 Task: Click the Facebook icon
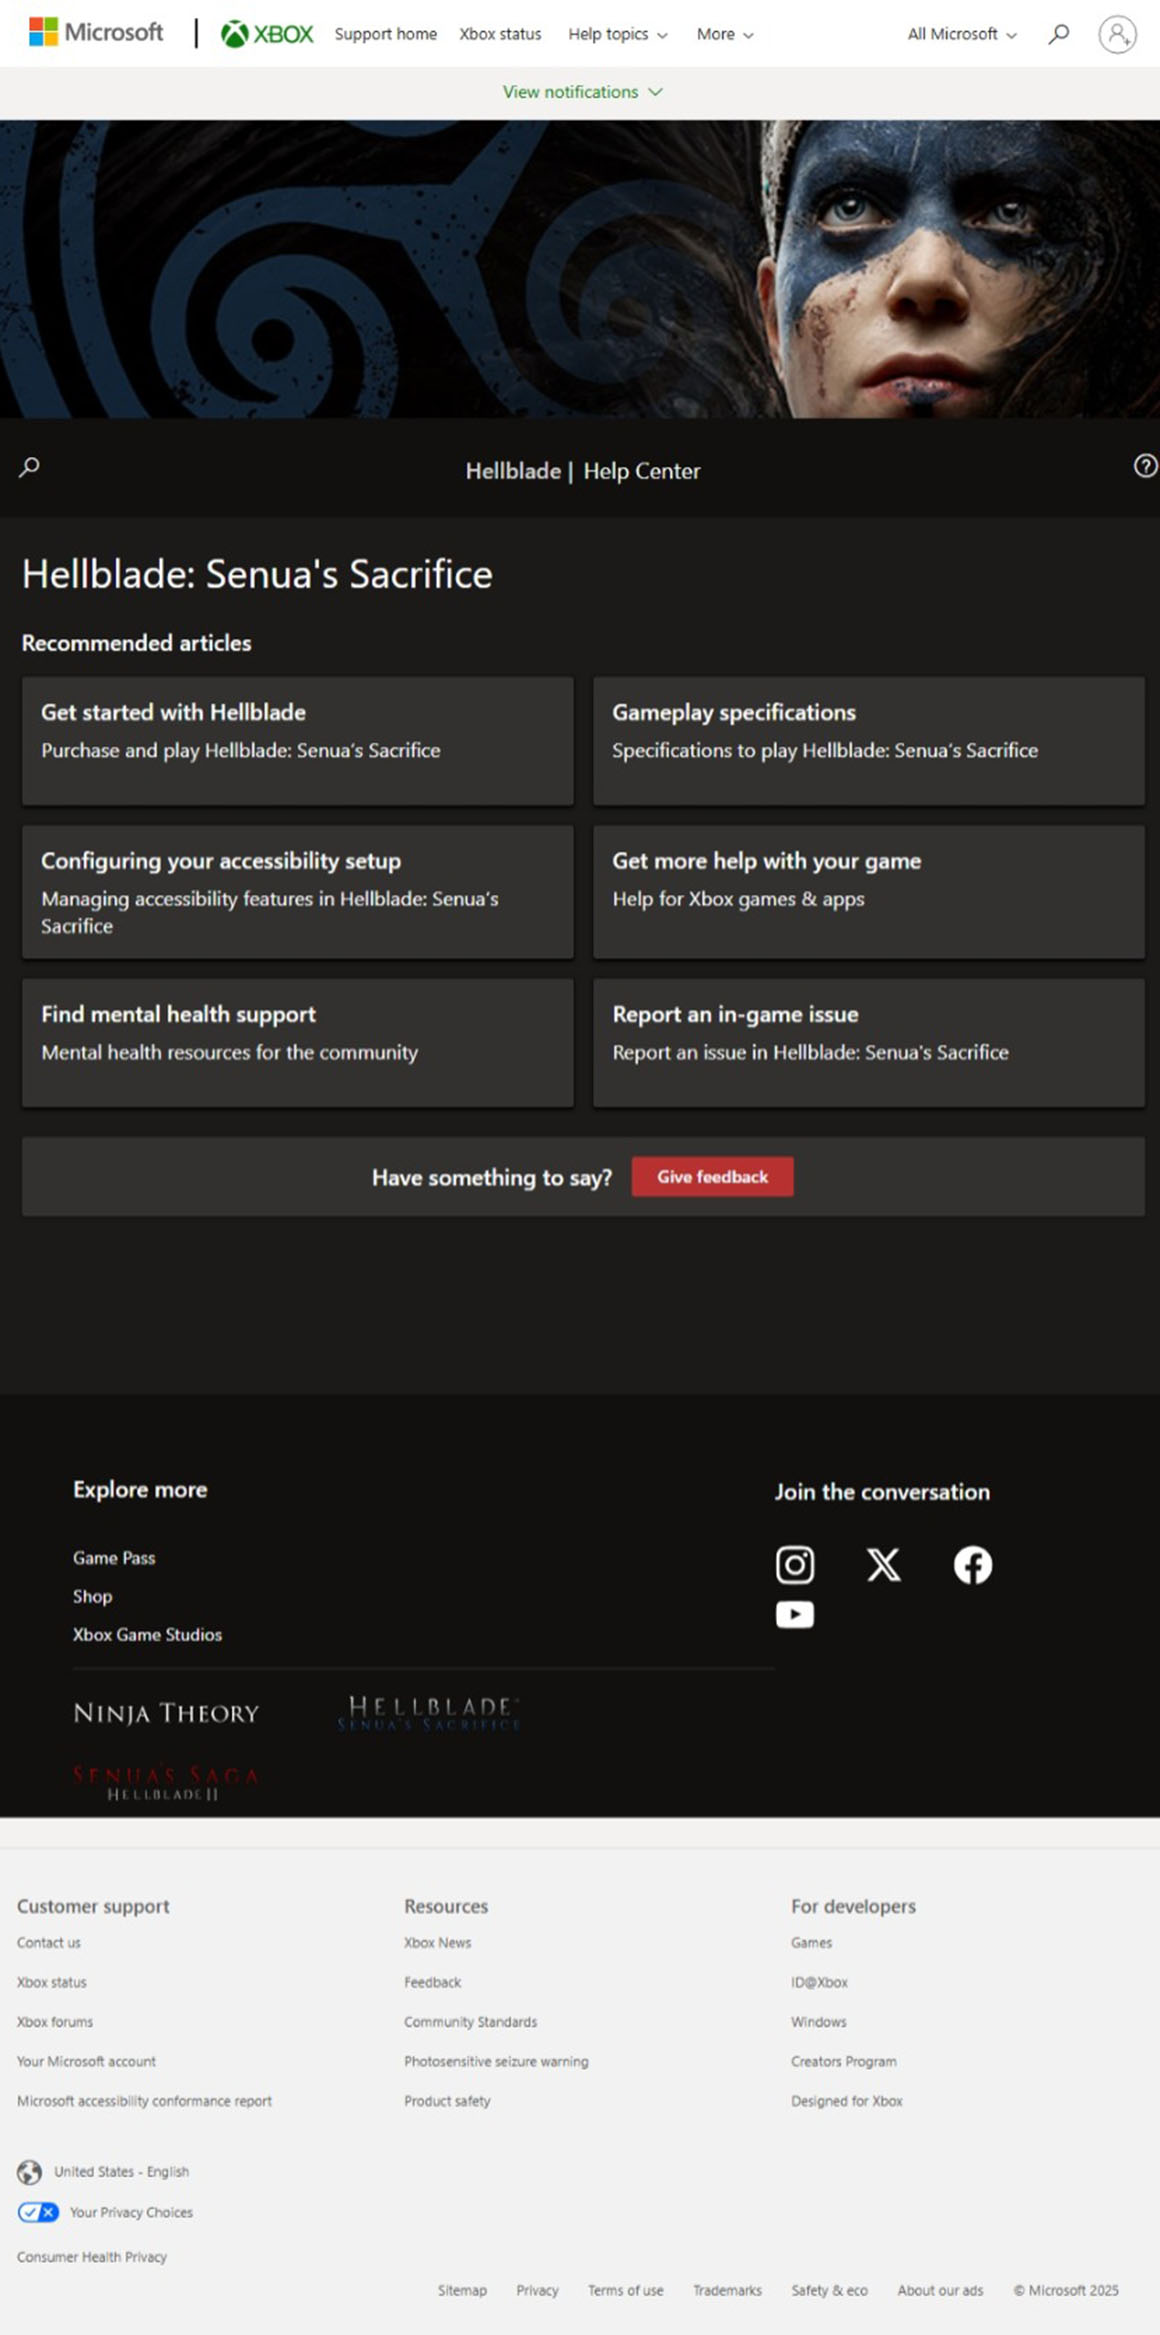(972, 1564)
